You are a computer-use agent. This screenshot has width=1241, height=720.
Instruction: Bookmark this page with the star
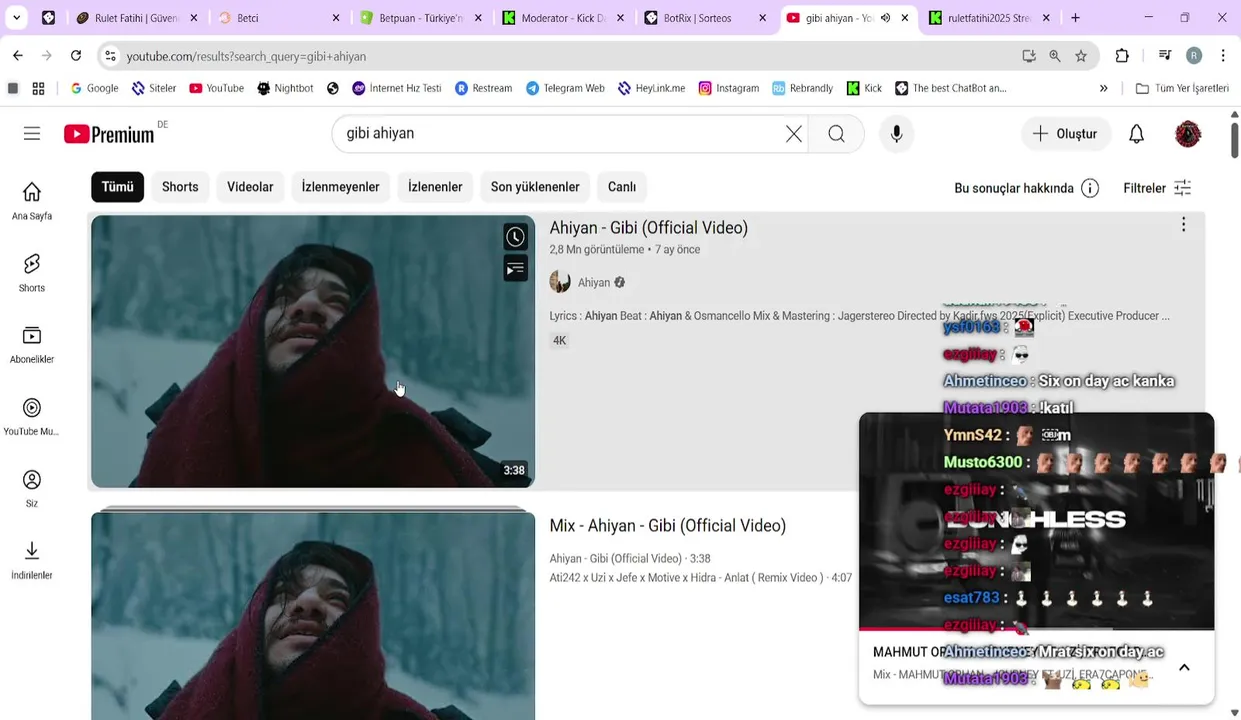[x=1081, y=56]
